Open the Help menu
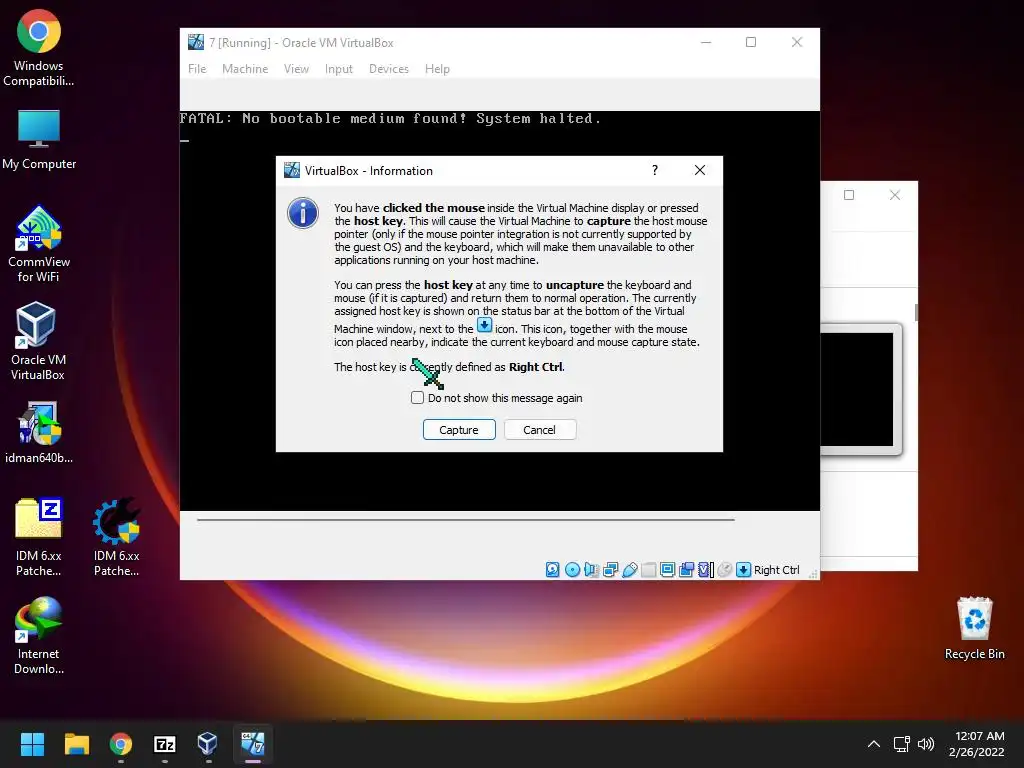 point(437,69)
